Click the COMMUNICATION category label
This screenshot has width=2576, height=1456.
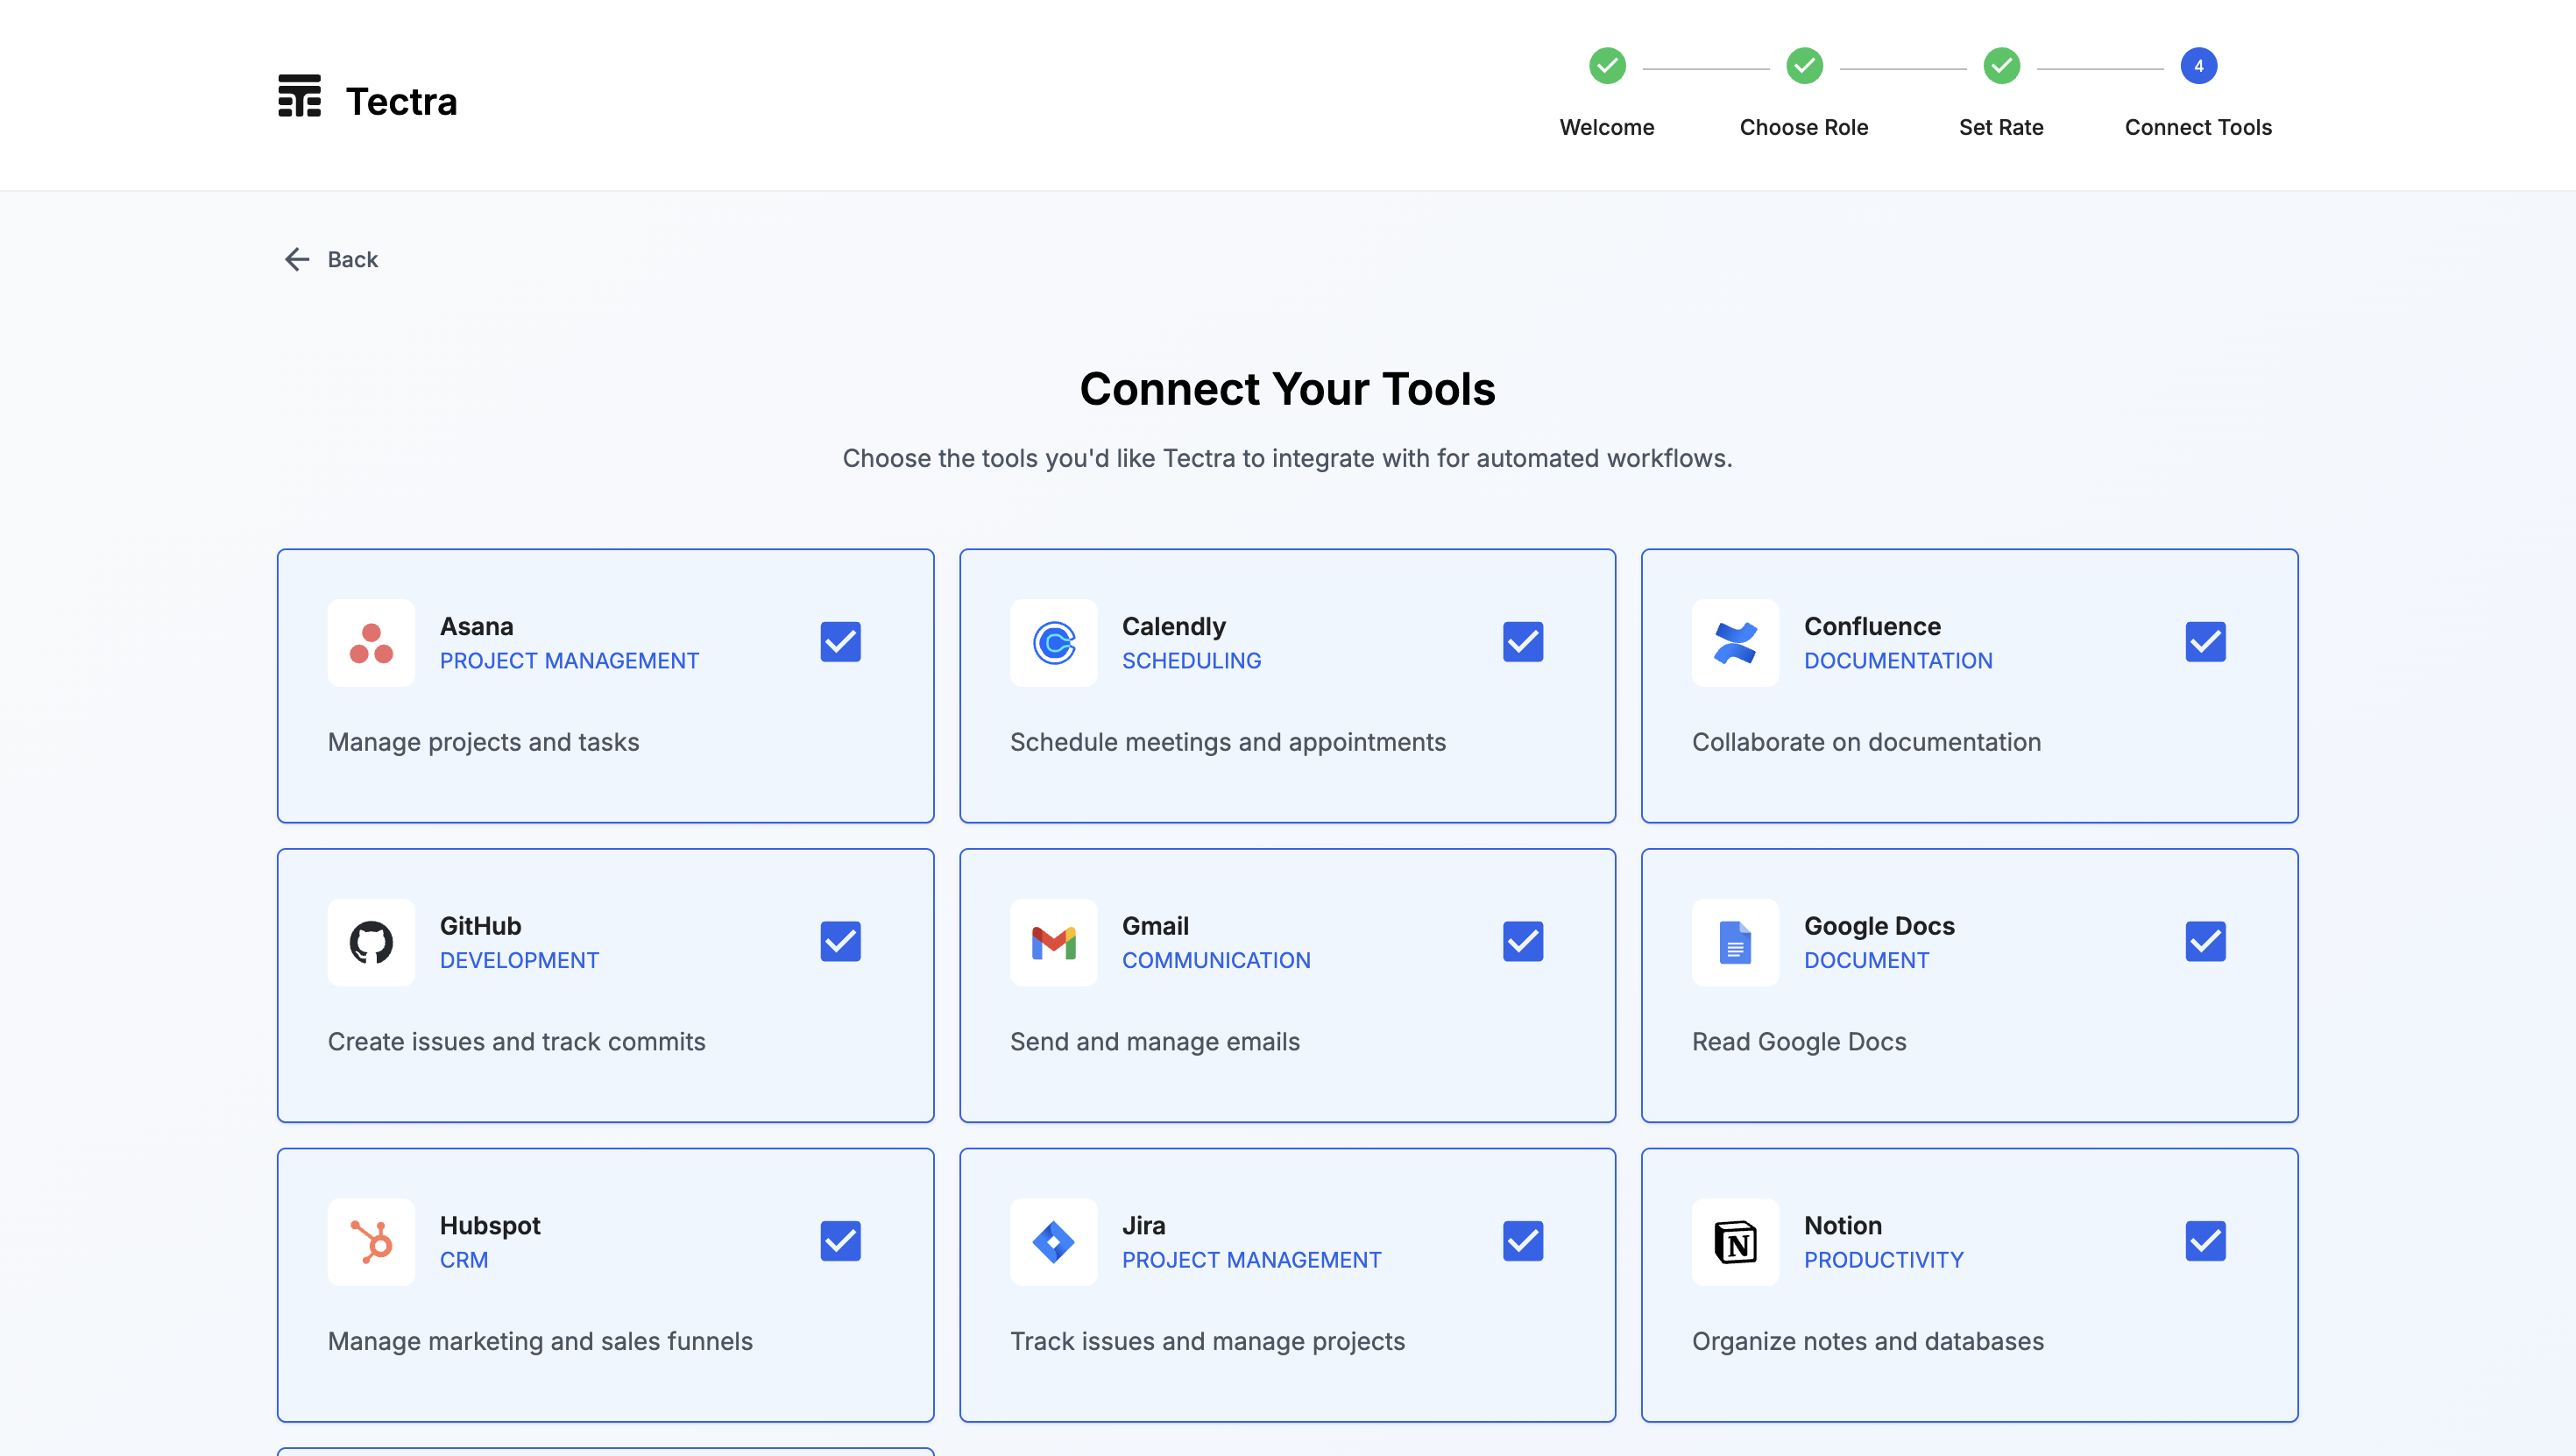click(x=1216, y=960)
